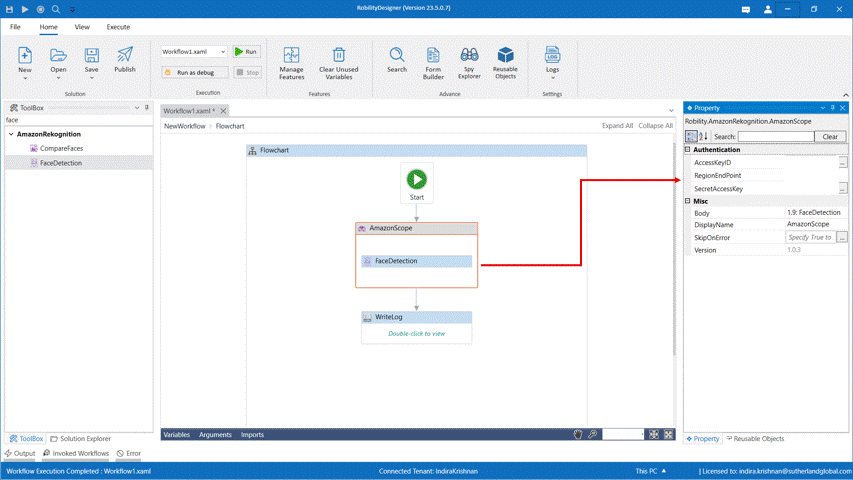Image resolution: width=853 pixels, height=480 pixels.
Task: Collapse the Authentication property section
Action: tap(688, 150)
